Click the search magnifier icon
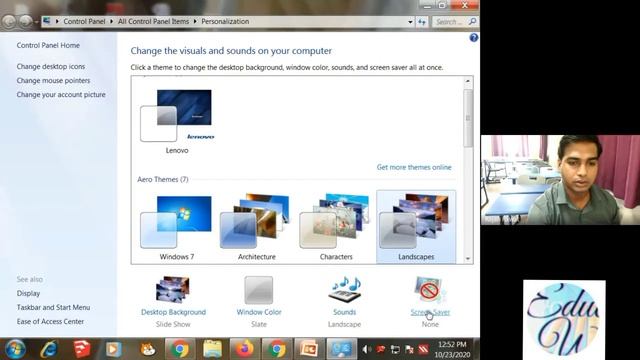The height and width of the screenshot is (360, 640). click(472, 21)
